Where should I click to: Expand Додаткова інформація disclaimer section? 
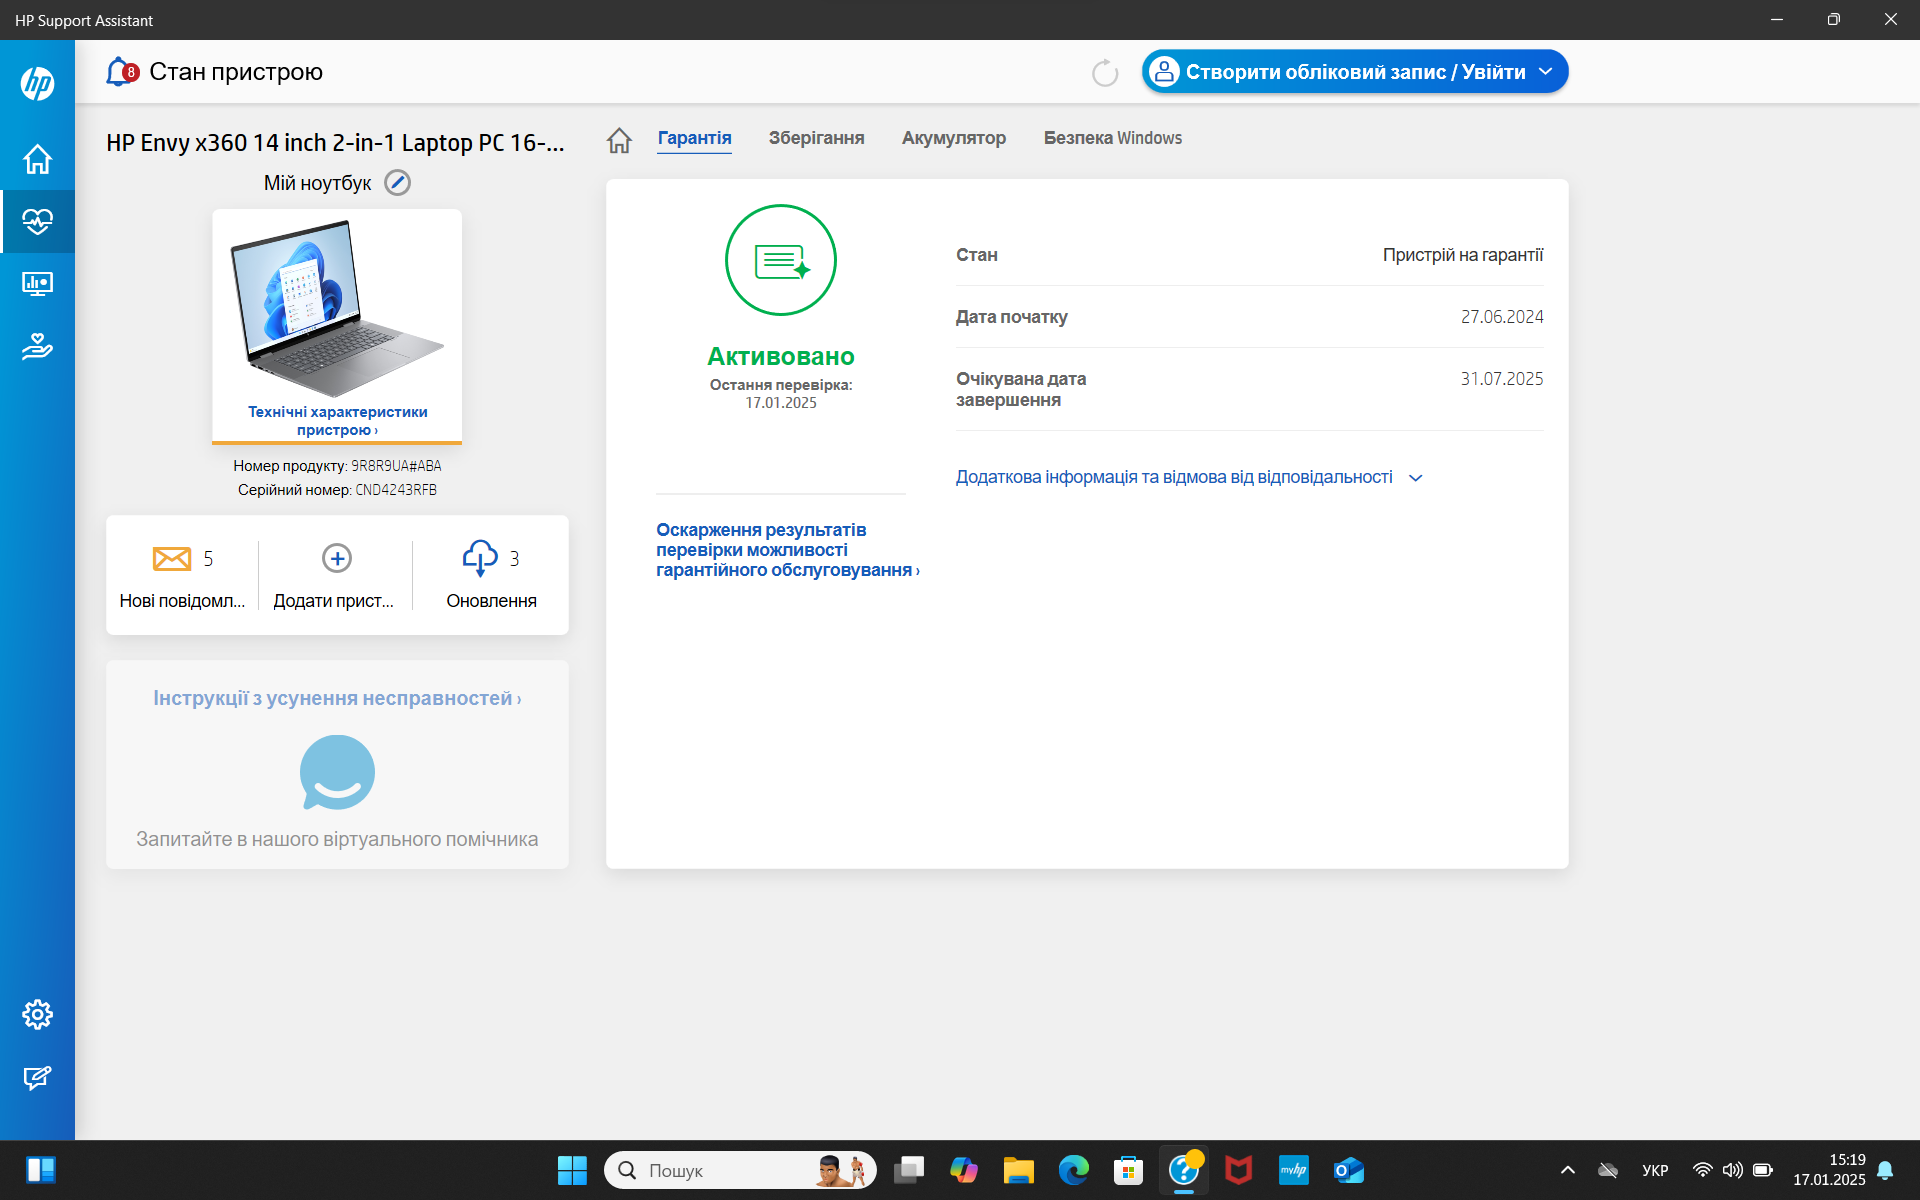click(x=1189, y=477)
